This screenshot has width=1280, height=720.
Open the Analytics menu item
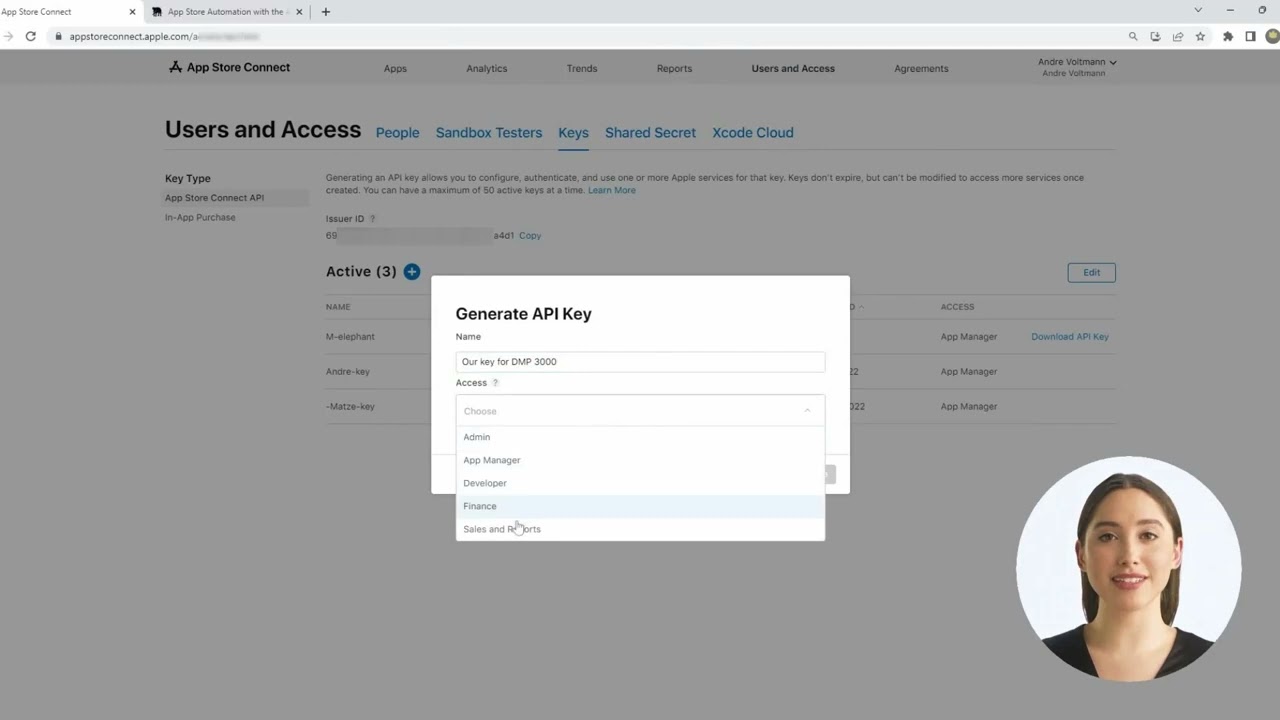click(x=487, y=68)
